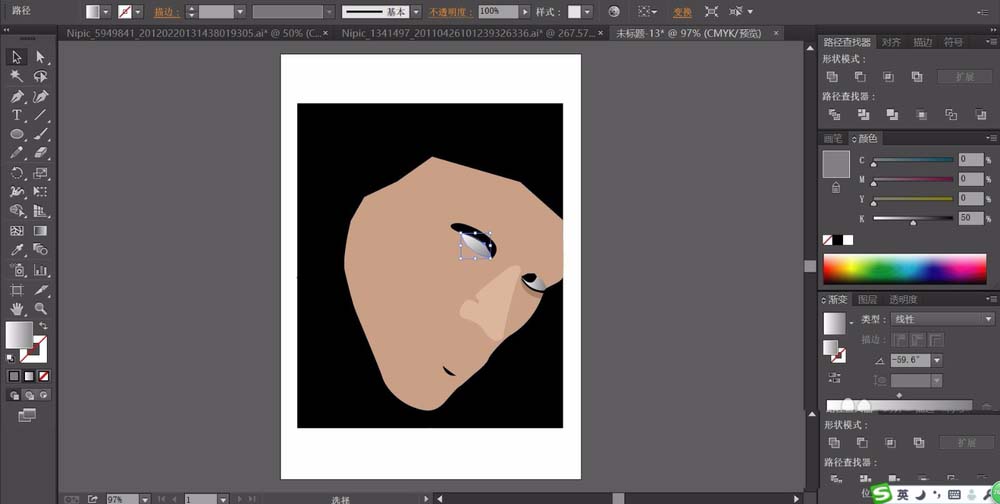Pick a color from the spectrum bar
This screenshot has height=504, width=1000.
click(904, 269)
